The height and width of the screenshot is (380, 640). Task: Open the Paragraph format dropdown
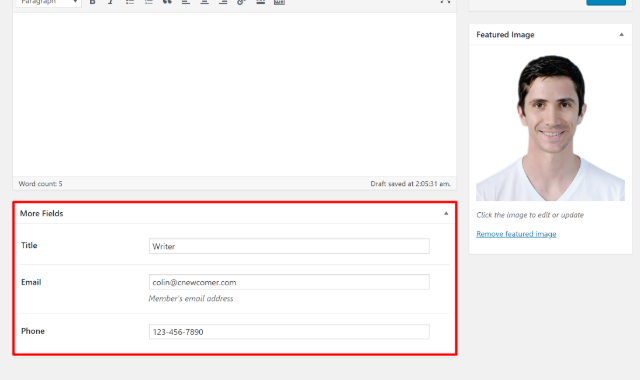(x=49, y=2)
